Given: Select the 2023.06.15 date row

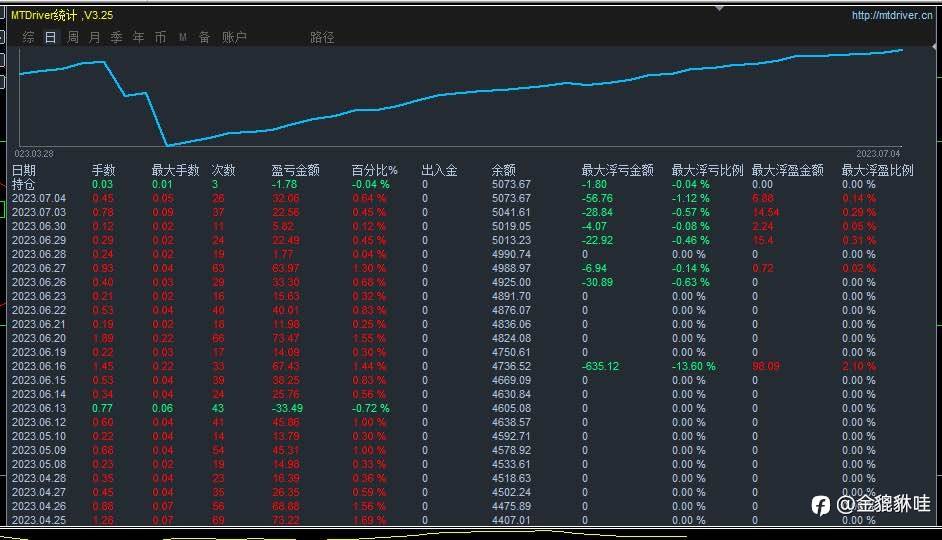Looking at the screenshot, I should (x=38, y=380).
